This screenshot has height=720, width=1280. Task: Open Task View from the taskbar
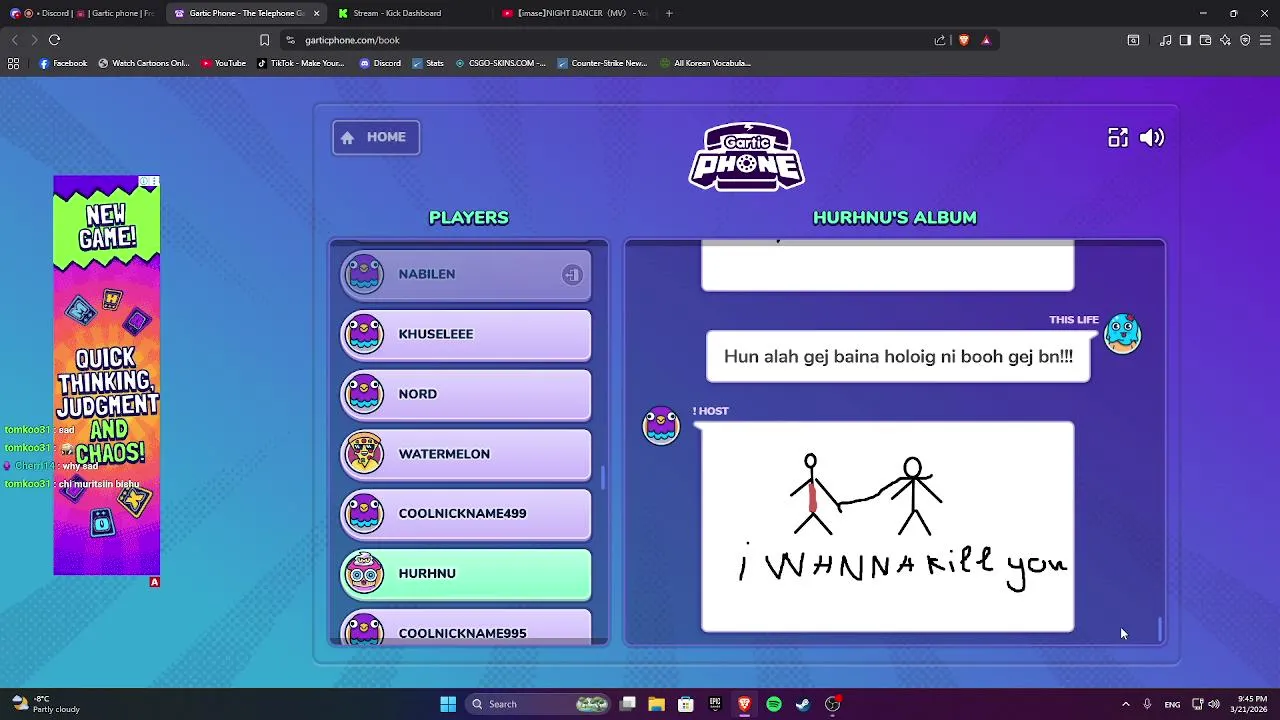pyautogui.click(x=628, y=704)
